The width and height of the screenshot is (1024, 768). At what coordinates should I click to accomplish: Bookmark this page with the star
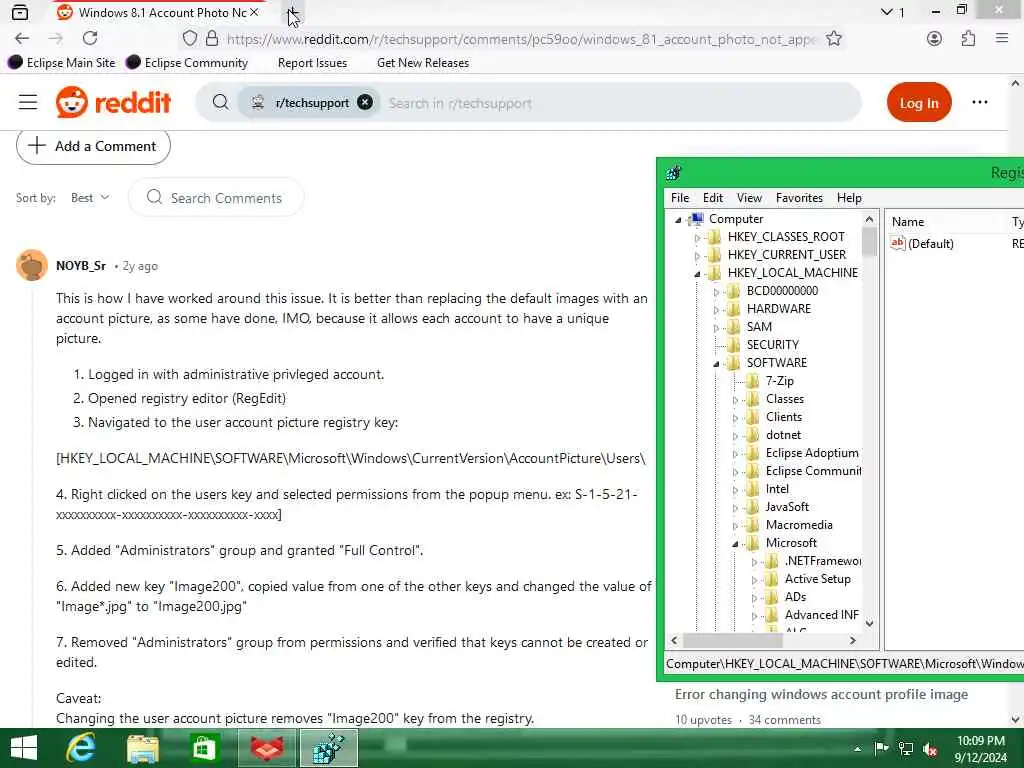click(833, 39)
